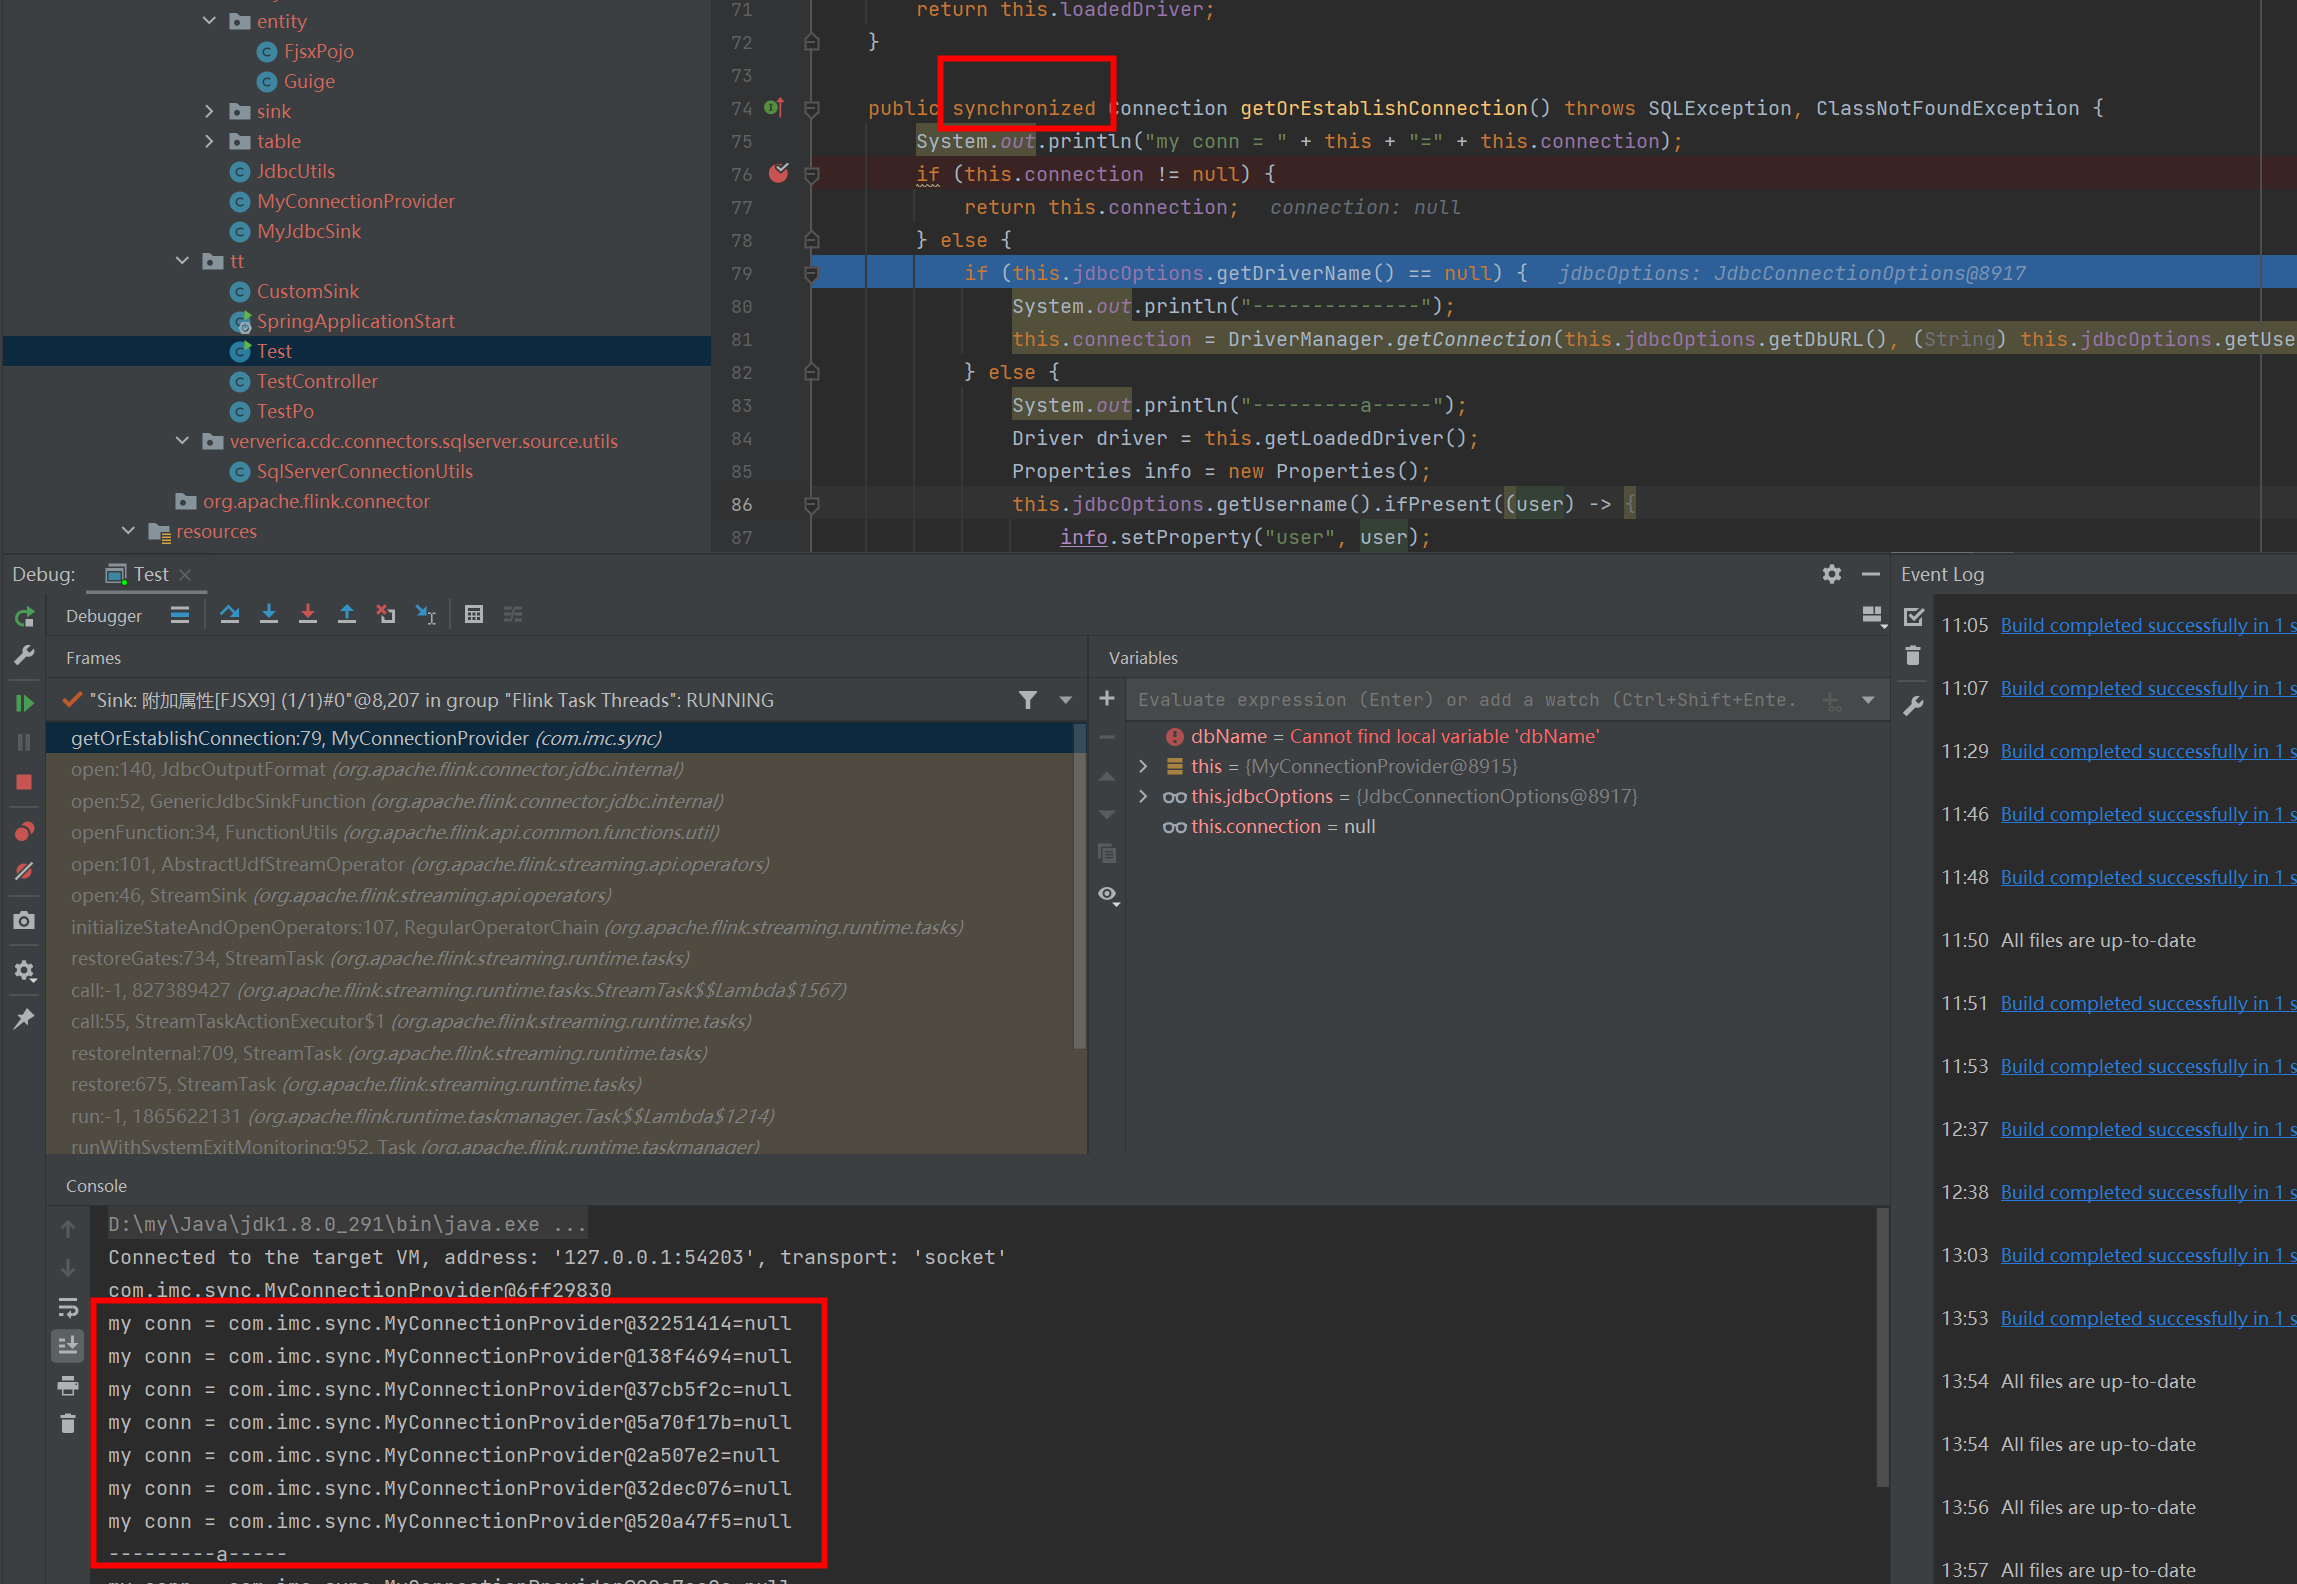Open the MyConnectionProvider class file
The height and width of the screenshot is (1584, 2297).
tap(355, 201)
